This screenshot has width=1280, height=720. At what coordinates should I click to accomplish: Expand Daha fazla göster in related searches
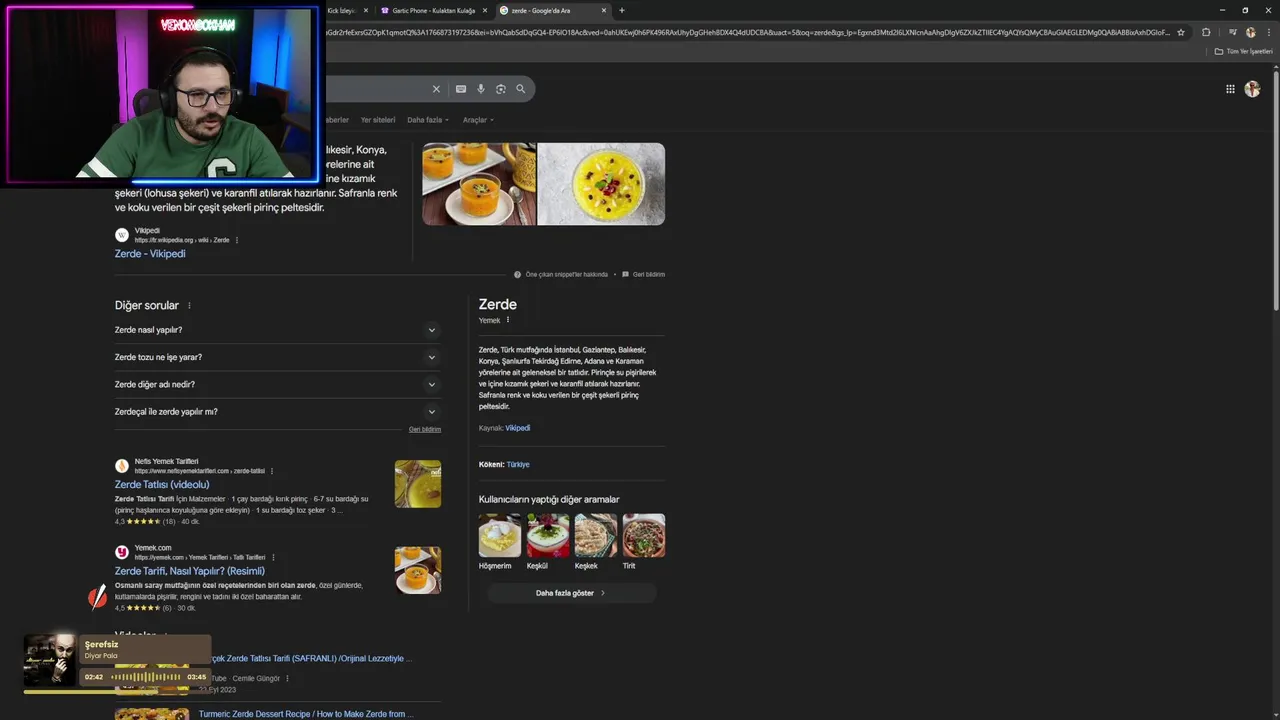pyautogui.click(x=571, y=593)
